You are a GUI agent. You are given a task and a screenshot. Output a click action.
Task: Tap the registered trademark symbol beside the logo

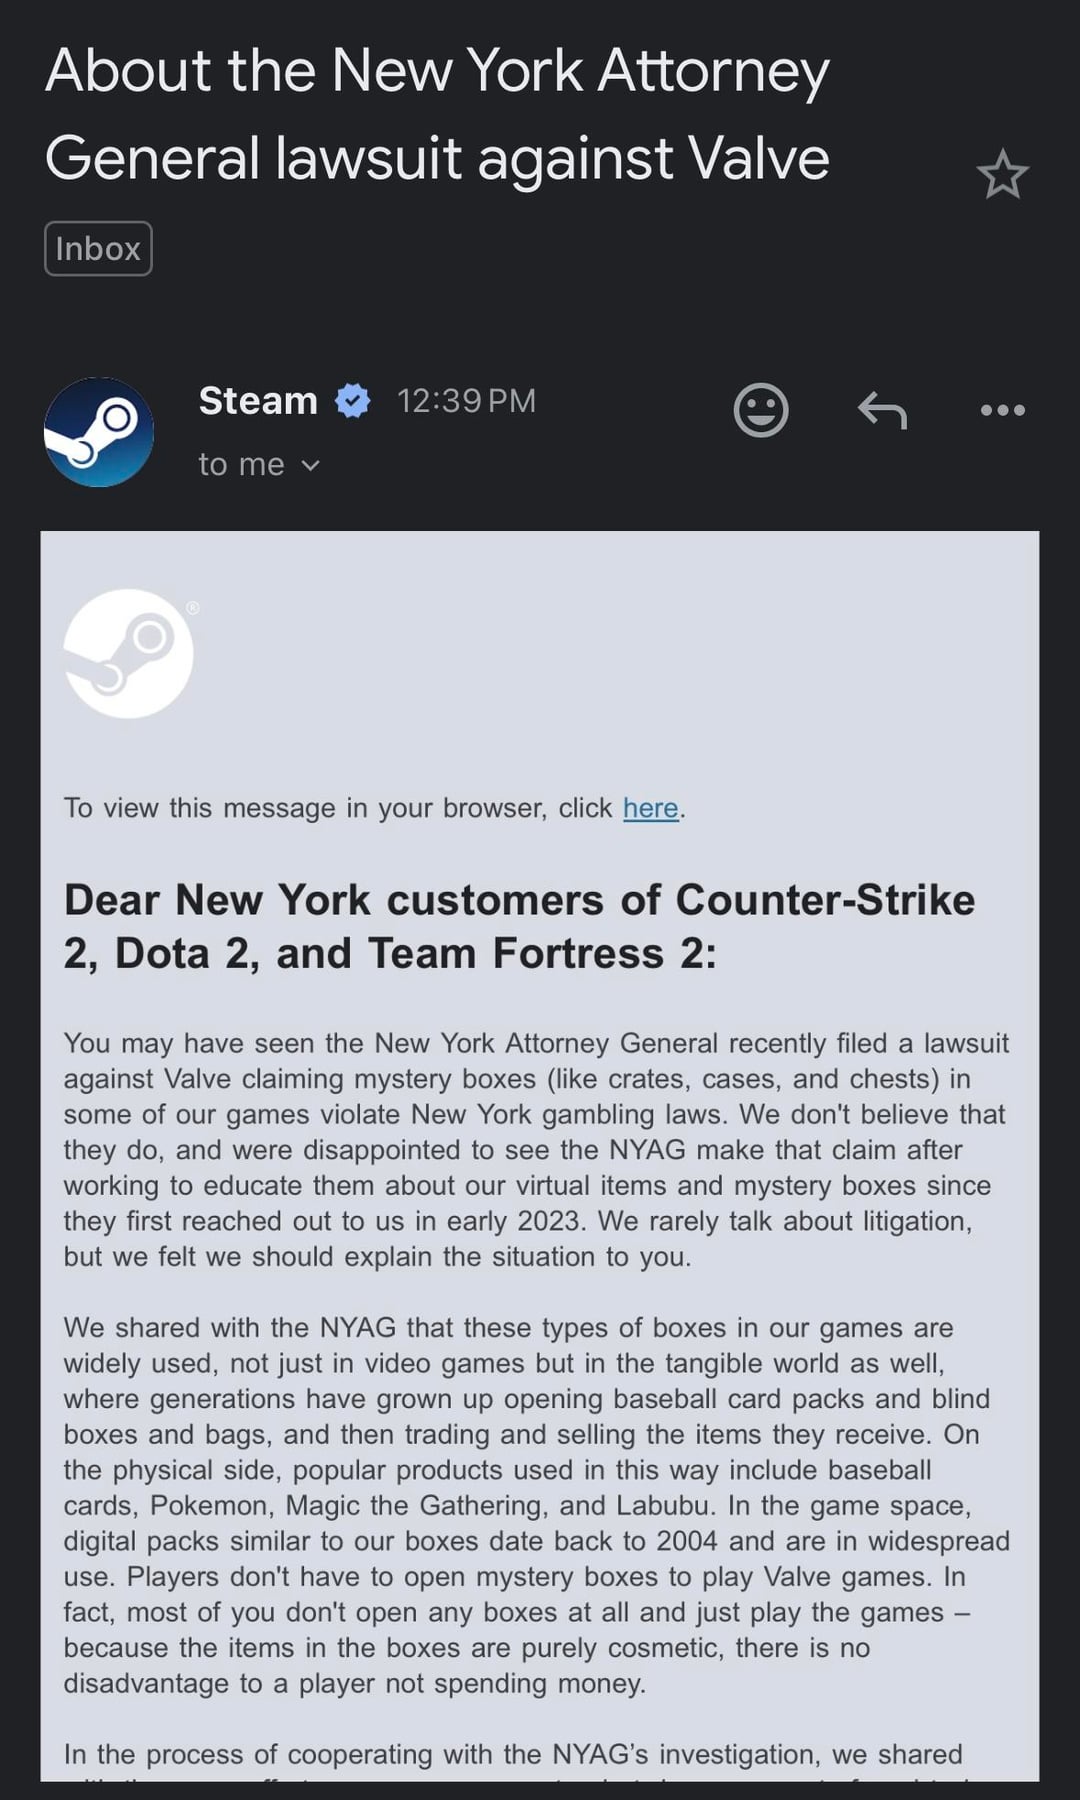pos(193,608)
